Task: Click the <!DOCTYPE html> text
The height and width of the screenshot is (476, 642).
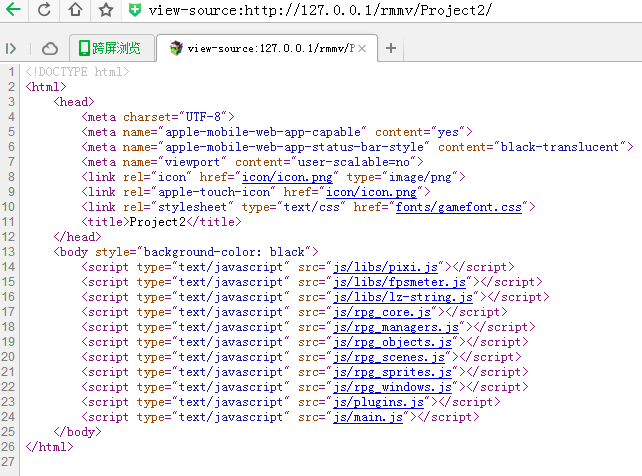Action: click(x=77, y=72)
